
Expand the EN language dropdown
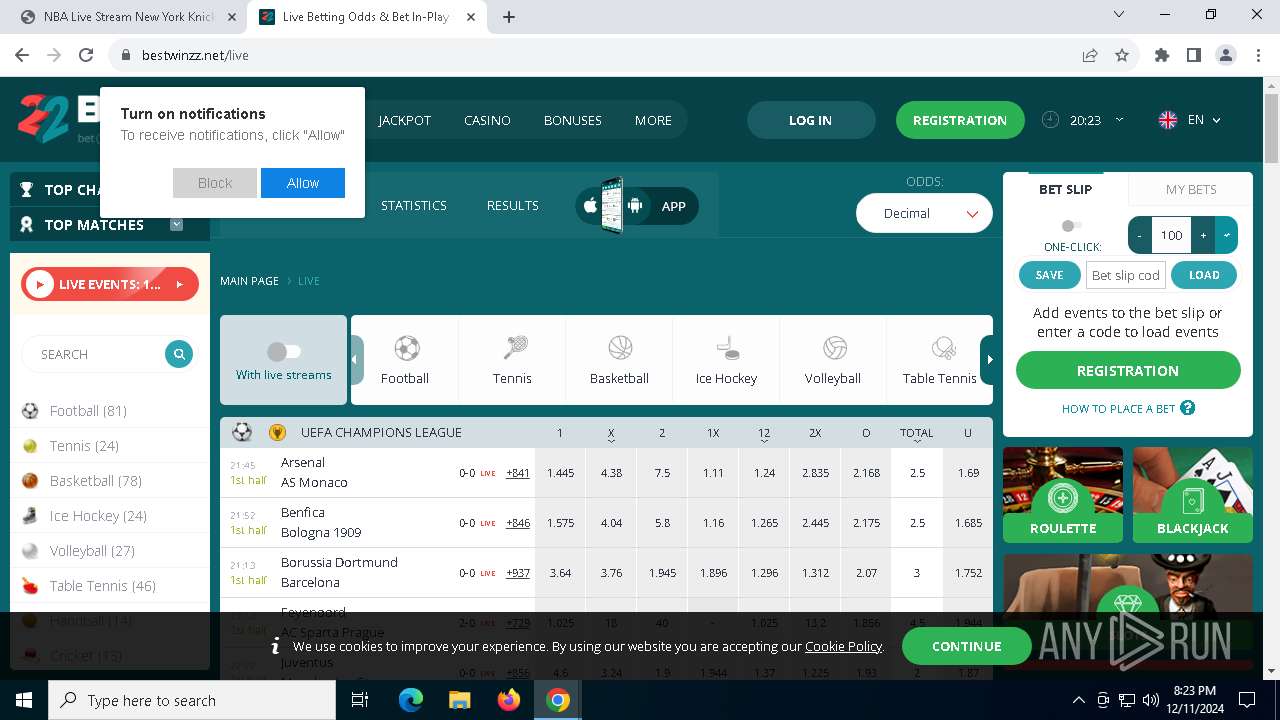pyautogui.click(x=1216, y=120)
